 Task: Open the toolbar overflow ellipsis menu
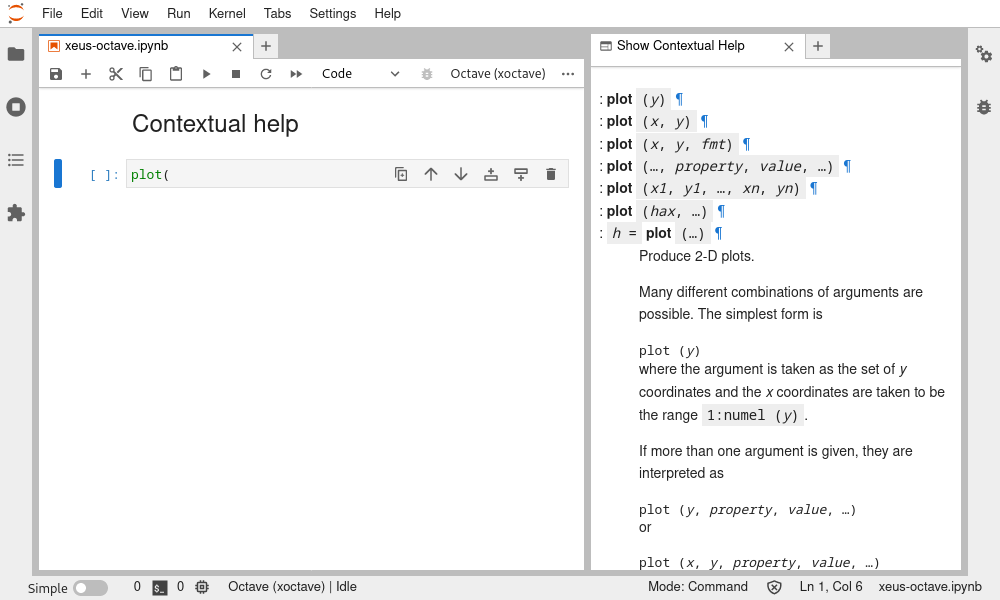[568, 74]
